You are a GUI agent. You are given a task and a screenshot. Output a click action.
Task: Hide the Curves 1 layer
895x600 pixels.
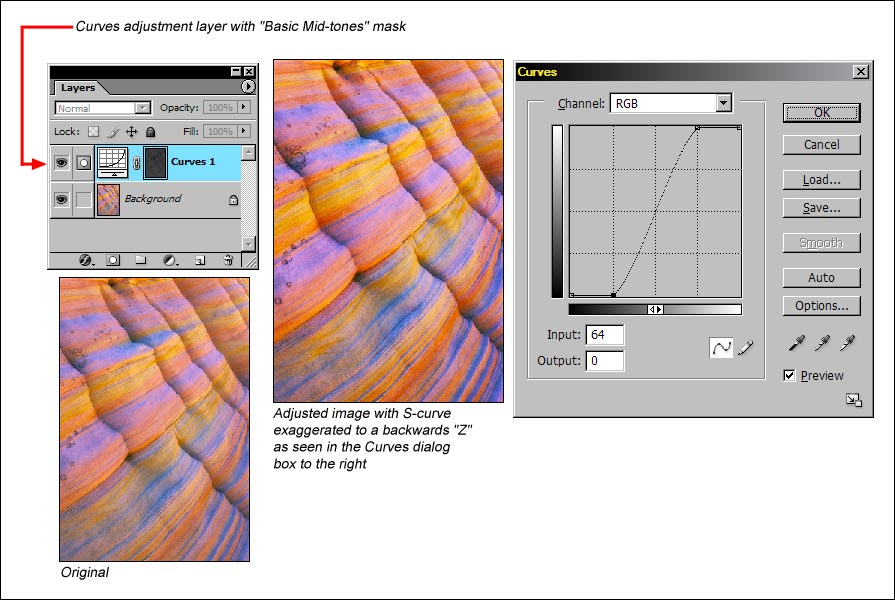61,162
